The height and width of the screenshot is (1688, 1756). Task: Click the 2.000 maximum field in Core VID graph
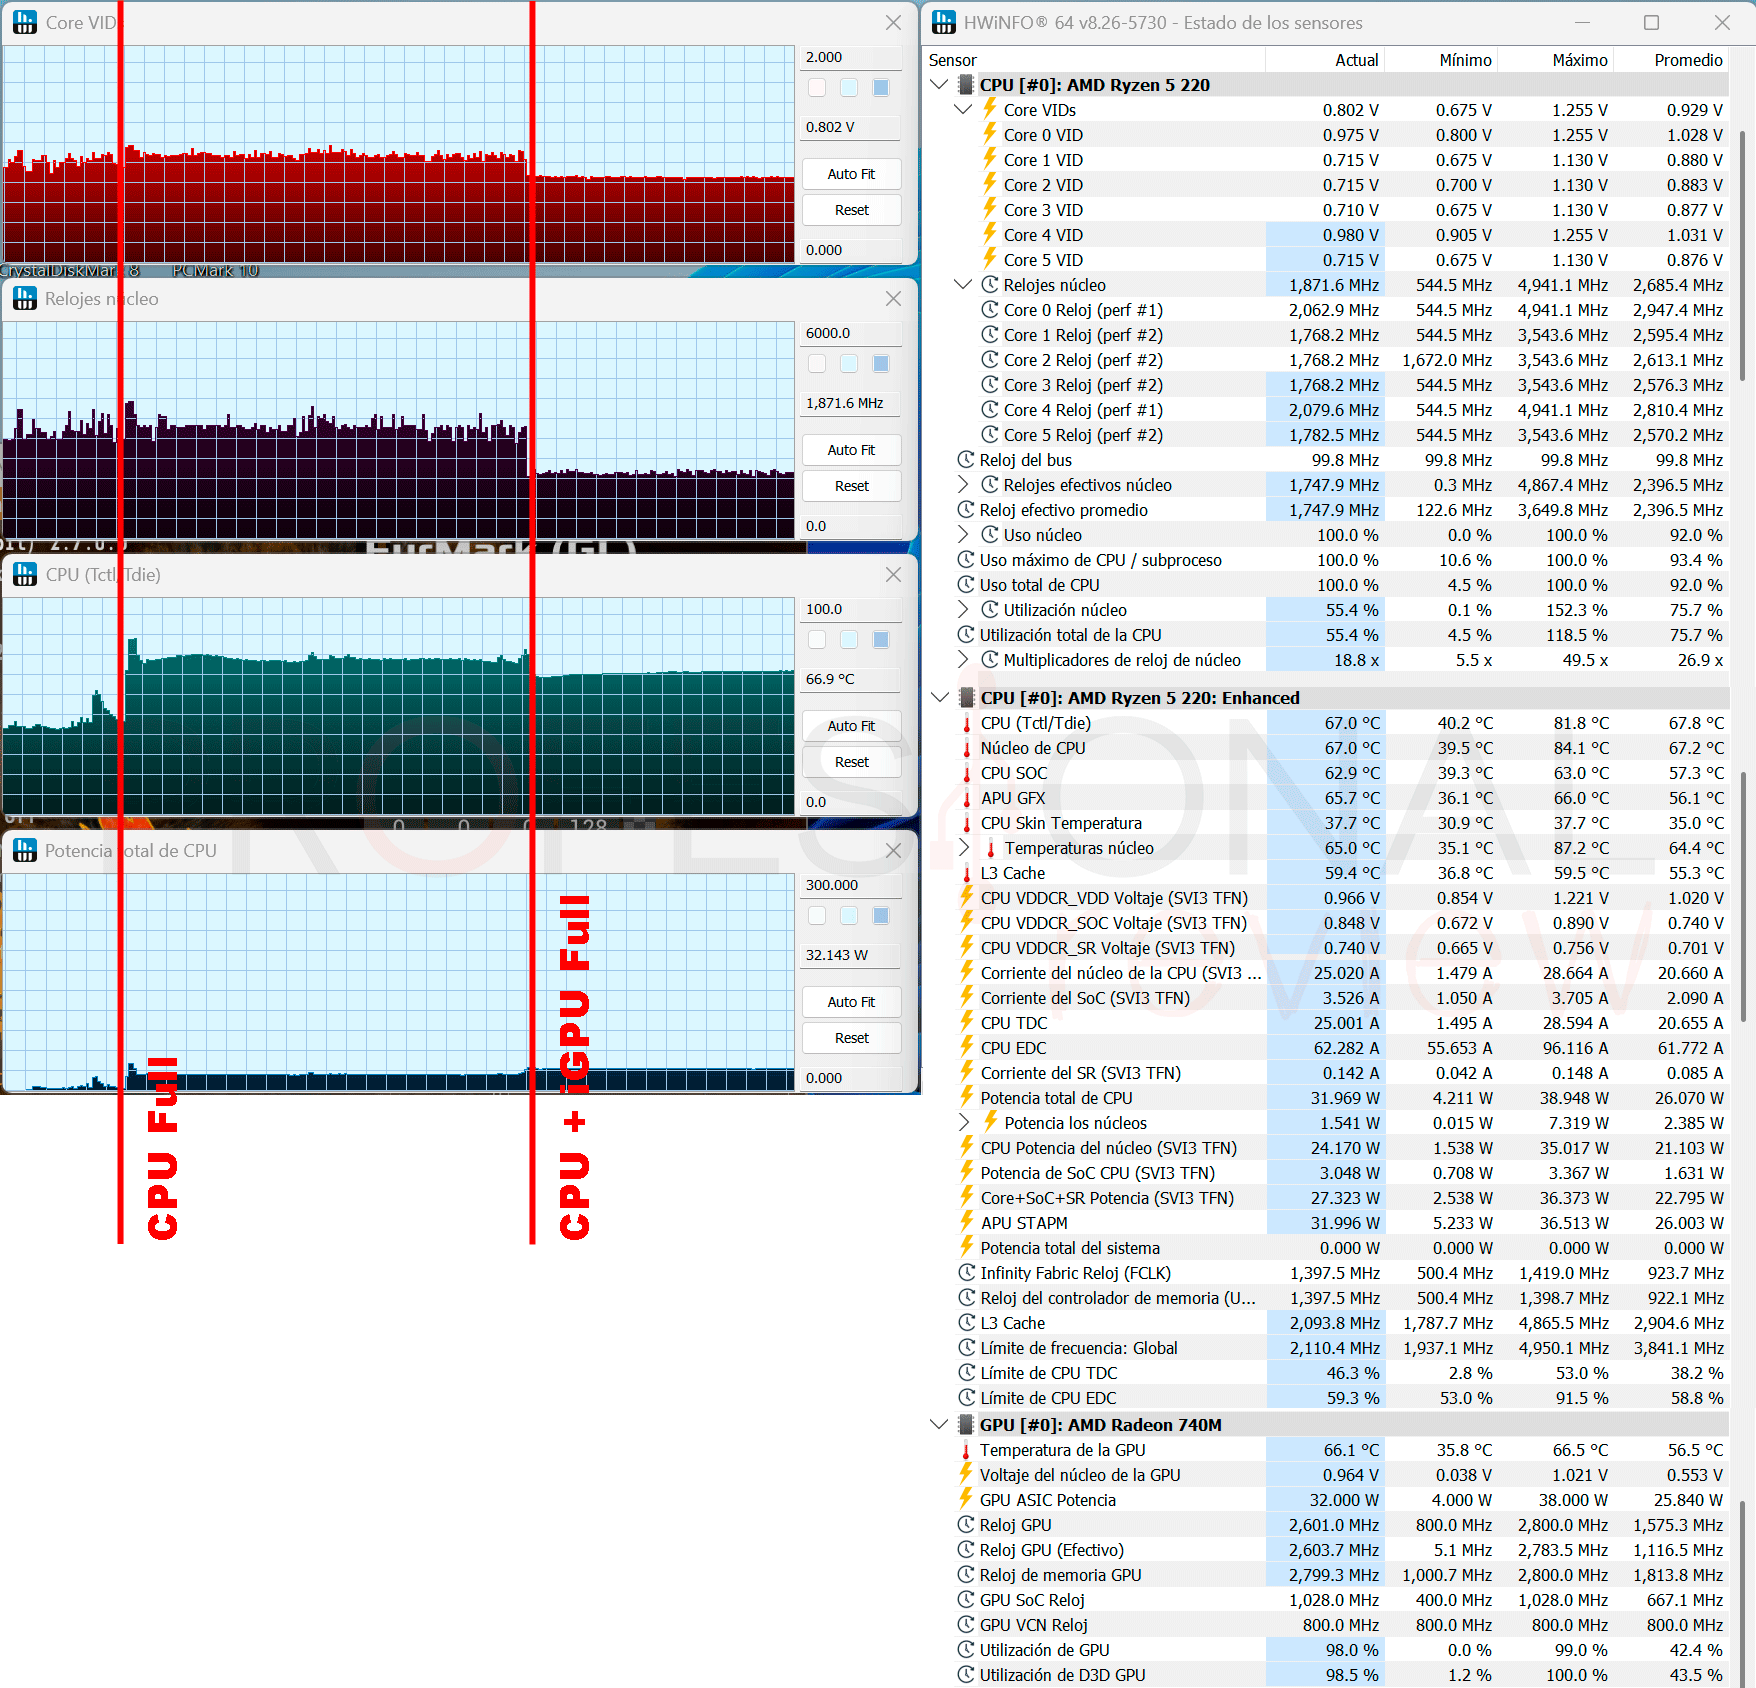(x=852, y=57)
